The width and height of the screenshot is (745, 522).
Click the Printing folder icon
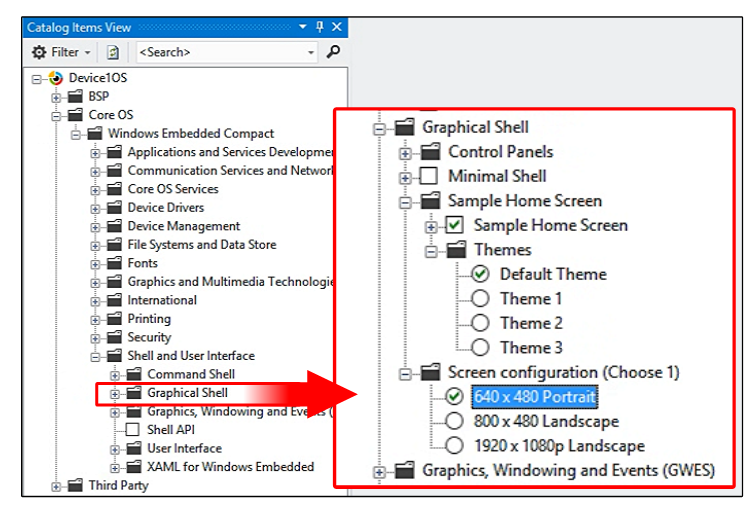[x=114, y=319]
